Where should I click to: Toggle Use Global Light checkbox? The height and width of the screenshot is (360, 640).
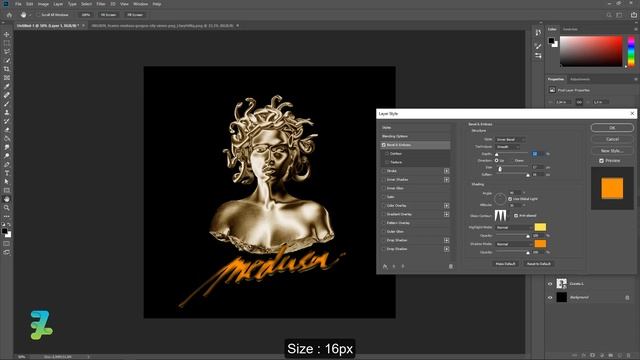point(510,199)
